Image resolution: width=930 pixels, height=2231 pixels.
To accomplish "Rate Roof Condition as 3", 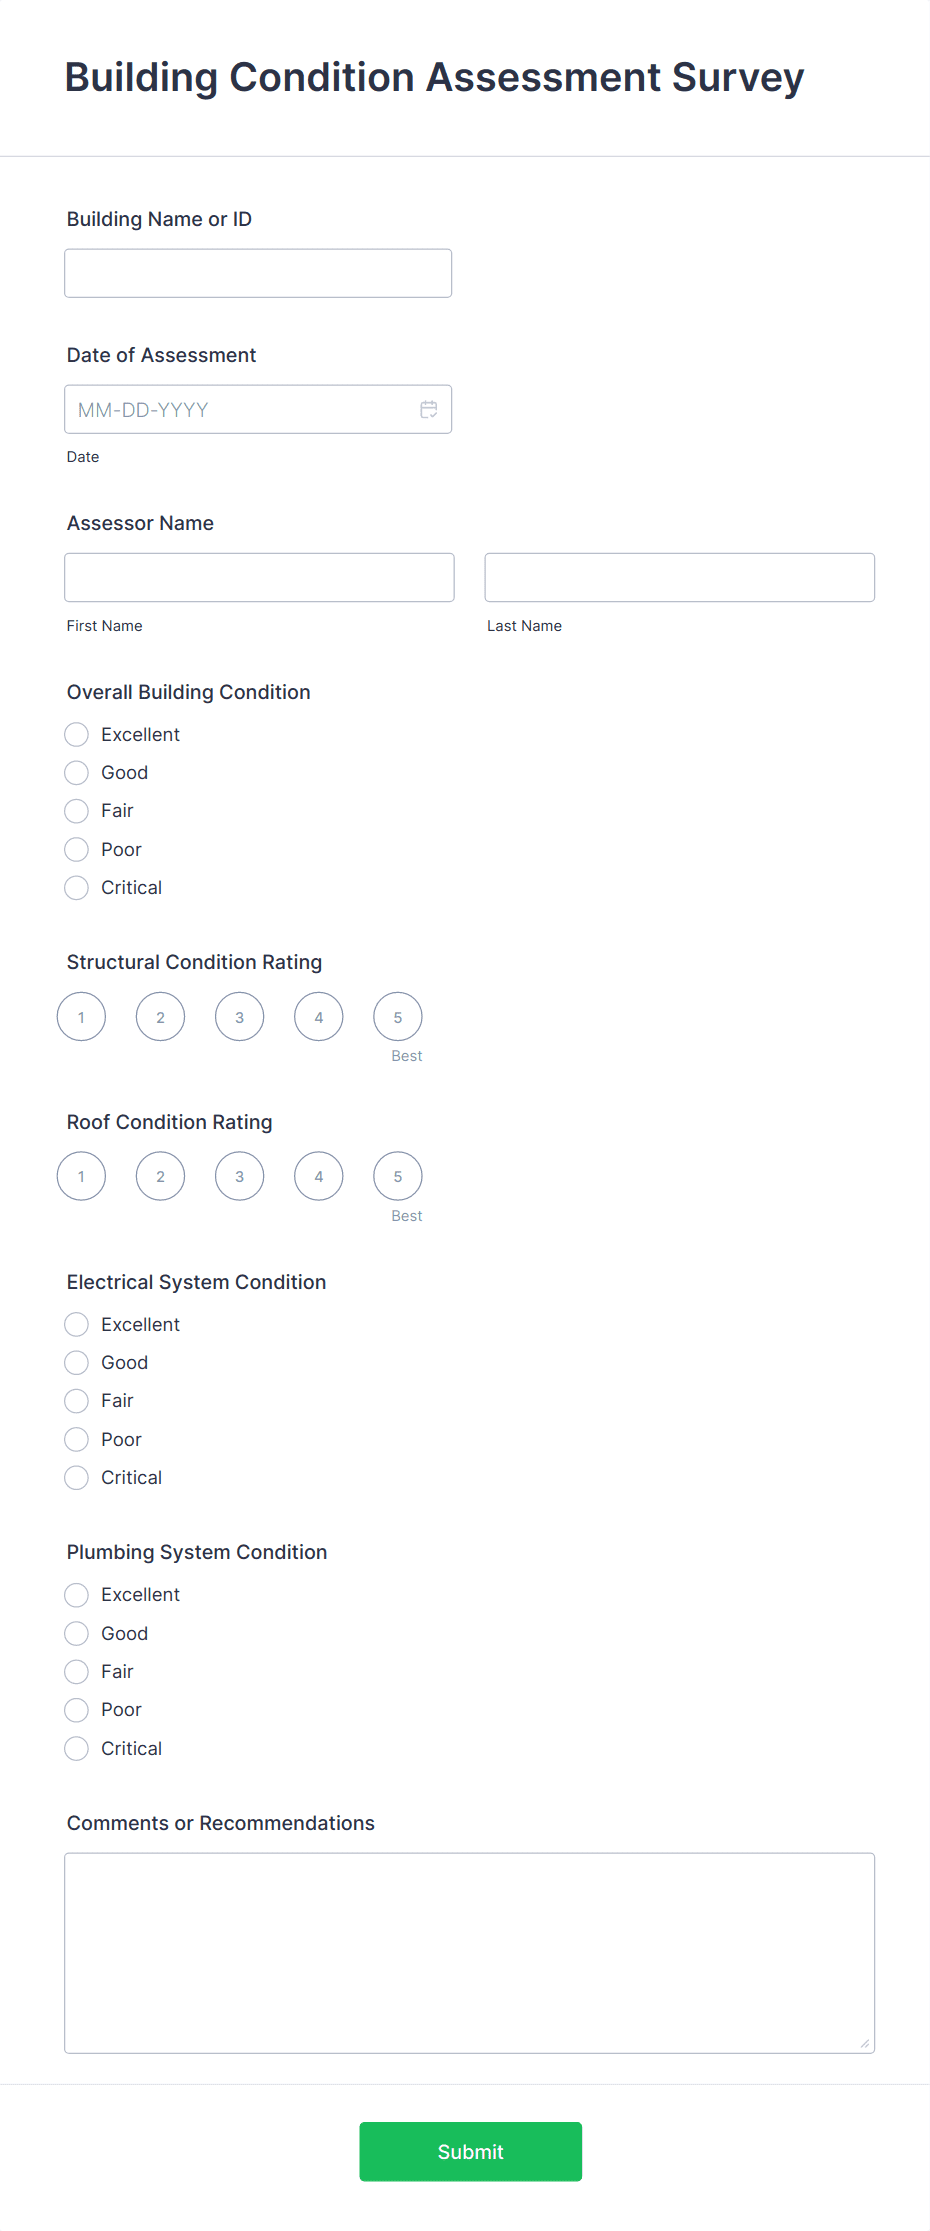I will click(239, 1176).
